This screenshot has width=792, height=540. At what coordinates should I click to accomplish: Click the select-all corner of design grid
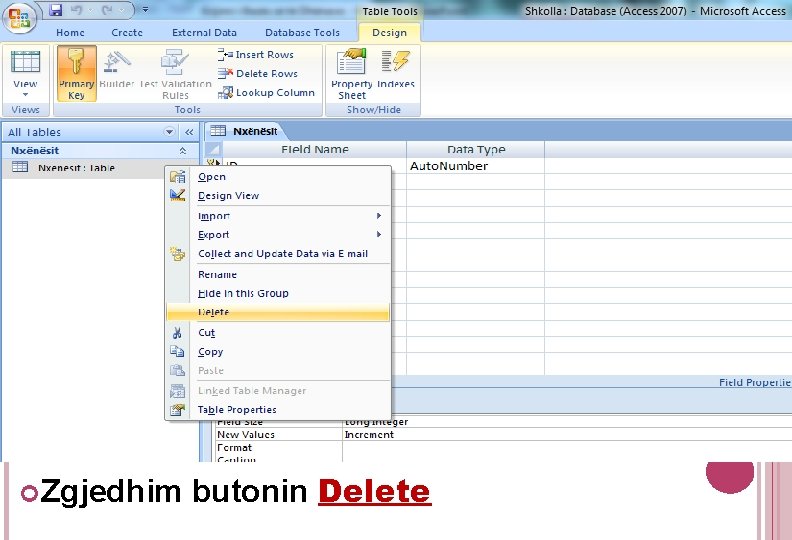[x=214, y=150]
